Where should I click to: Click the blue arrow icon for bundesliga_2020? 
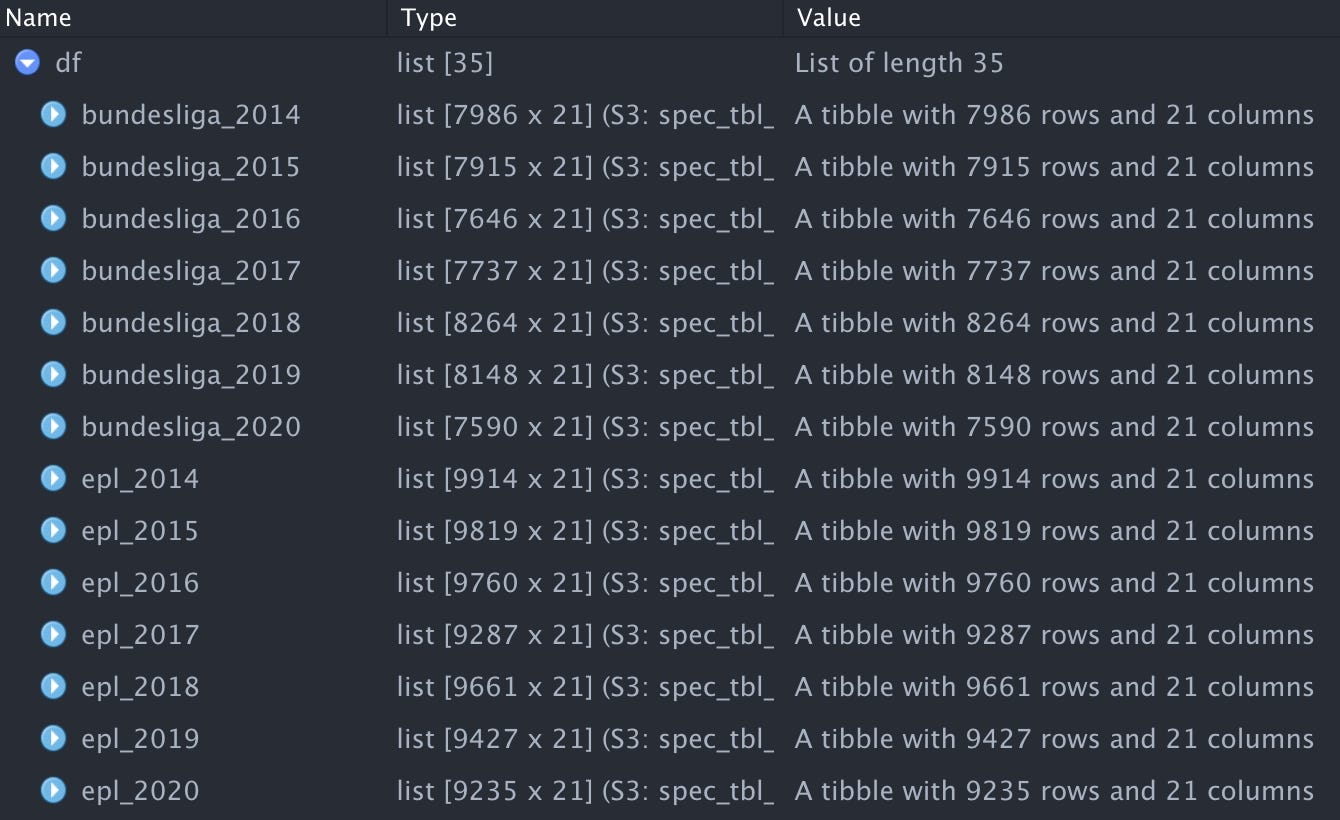(53, 426)
